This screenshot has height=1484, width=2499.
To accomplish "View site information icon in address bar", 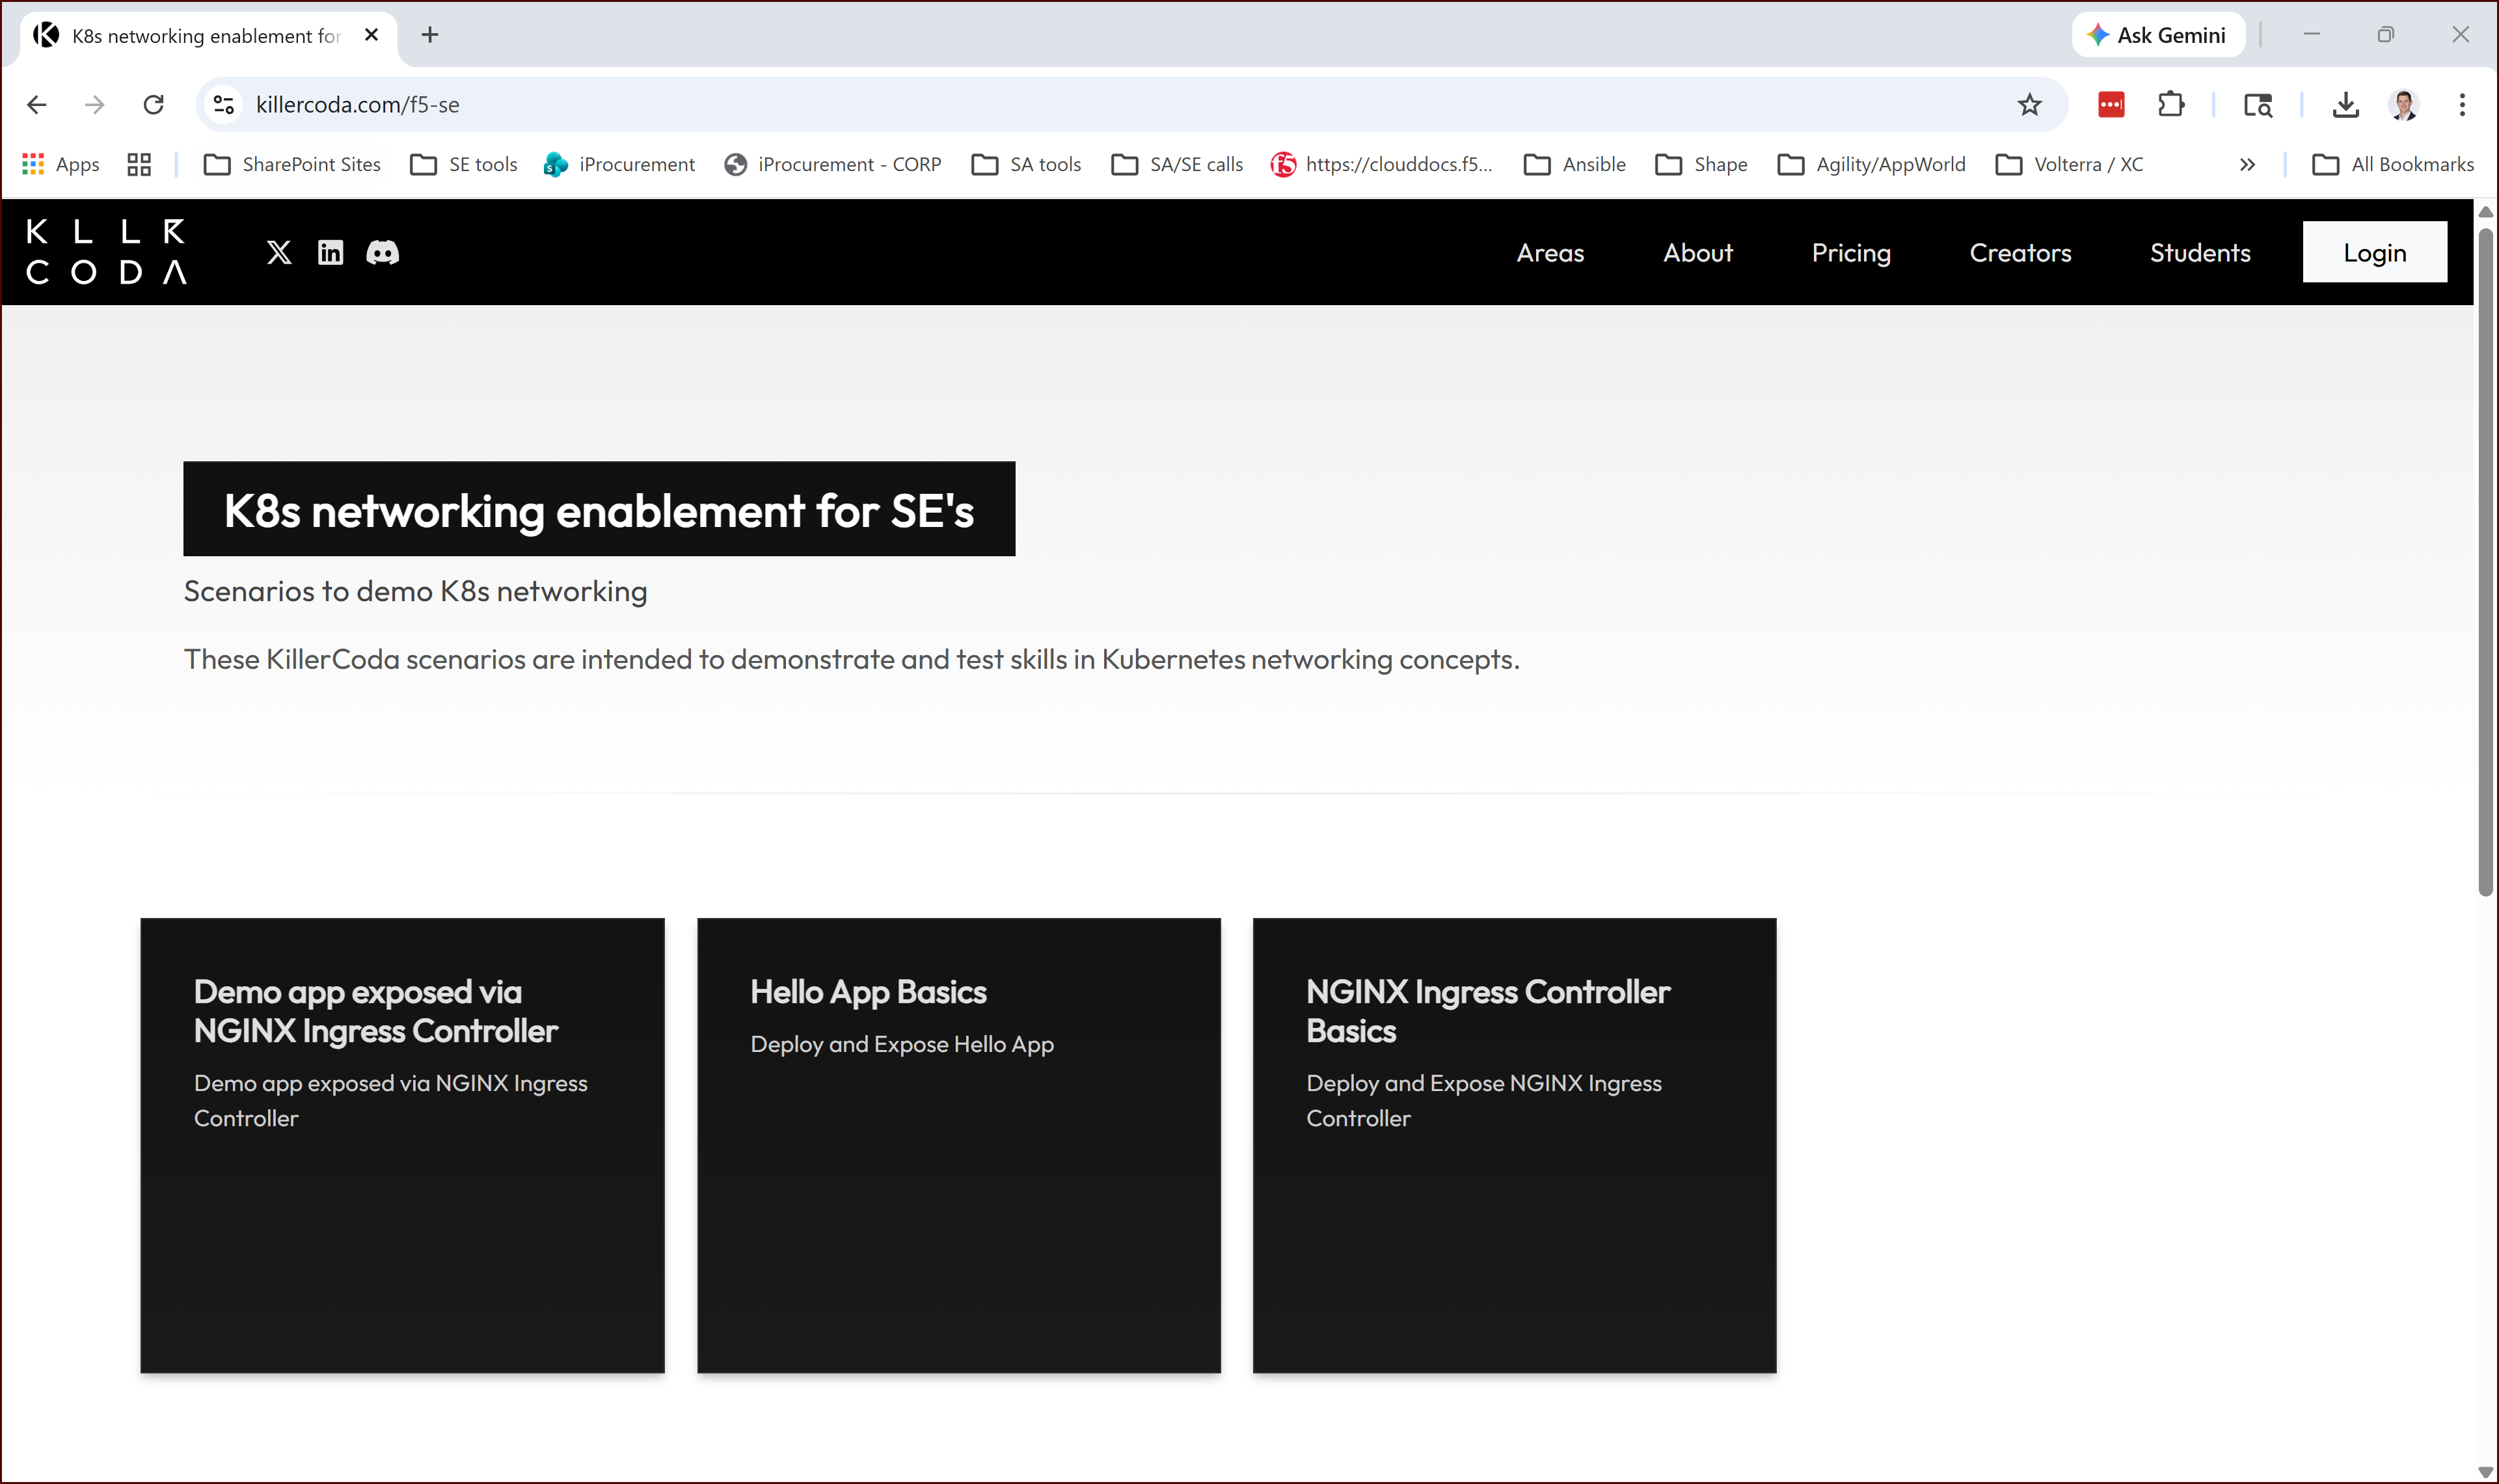I will click(x=224, y=105).
